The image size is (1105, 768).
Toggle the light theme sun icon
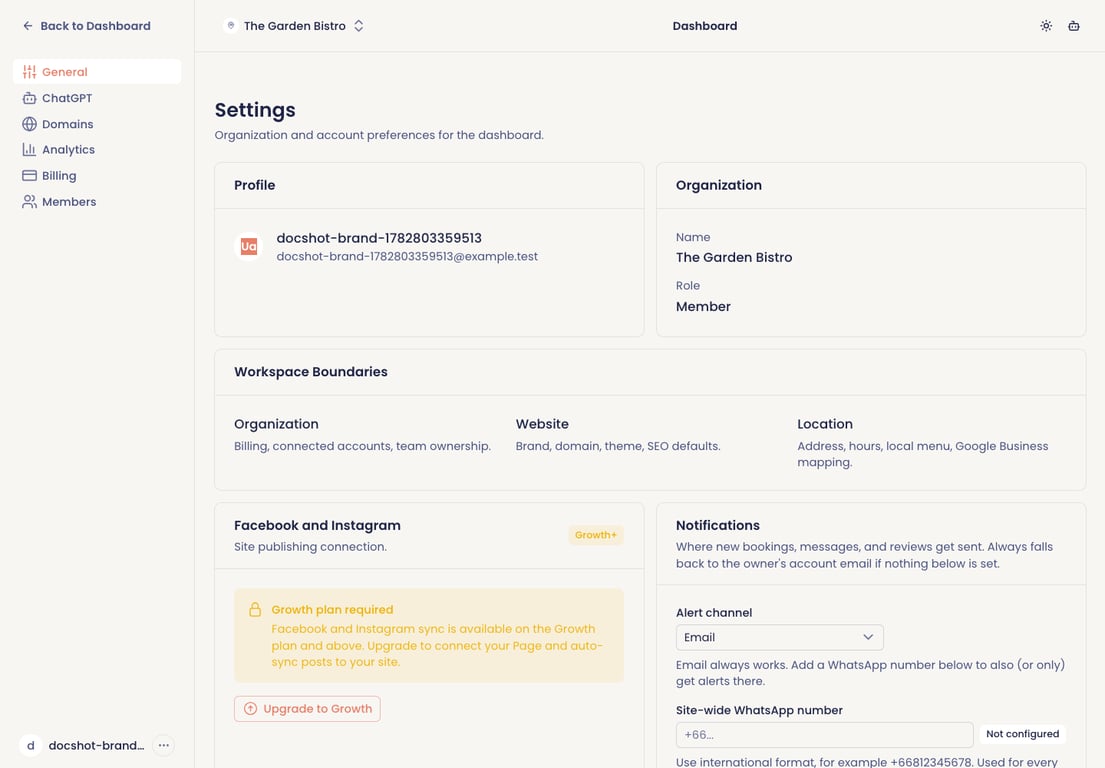1046,26
